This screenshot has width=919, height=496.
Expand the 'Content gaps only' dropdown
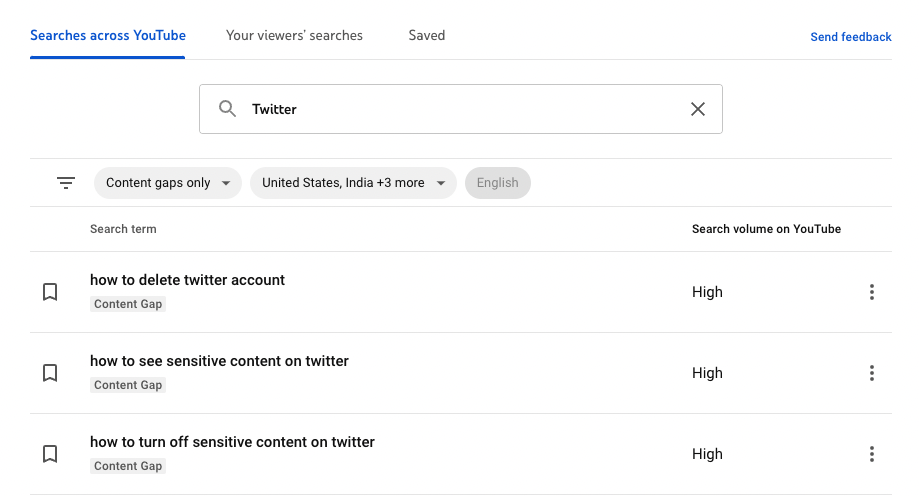(168, 183)
